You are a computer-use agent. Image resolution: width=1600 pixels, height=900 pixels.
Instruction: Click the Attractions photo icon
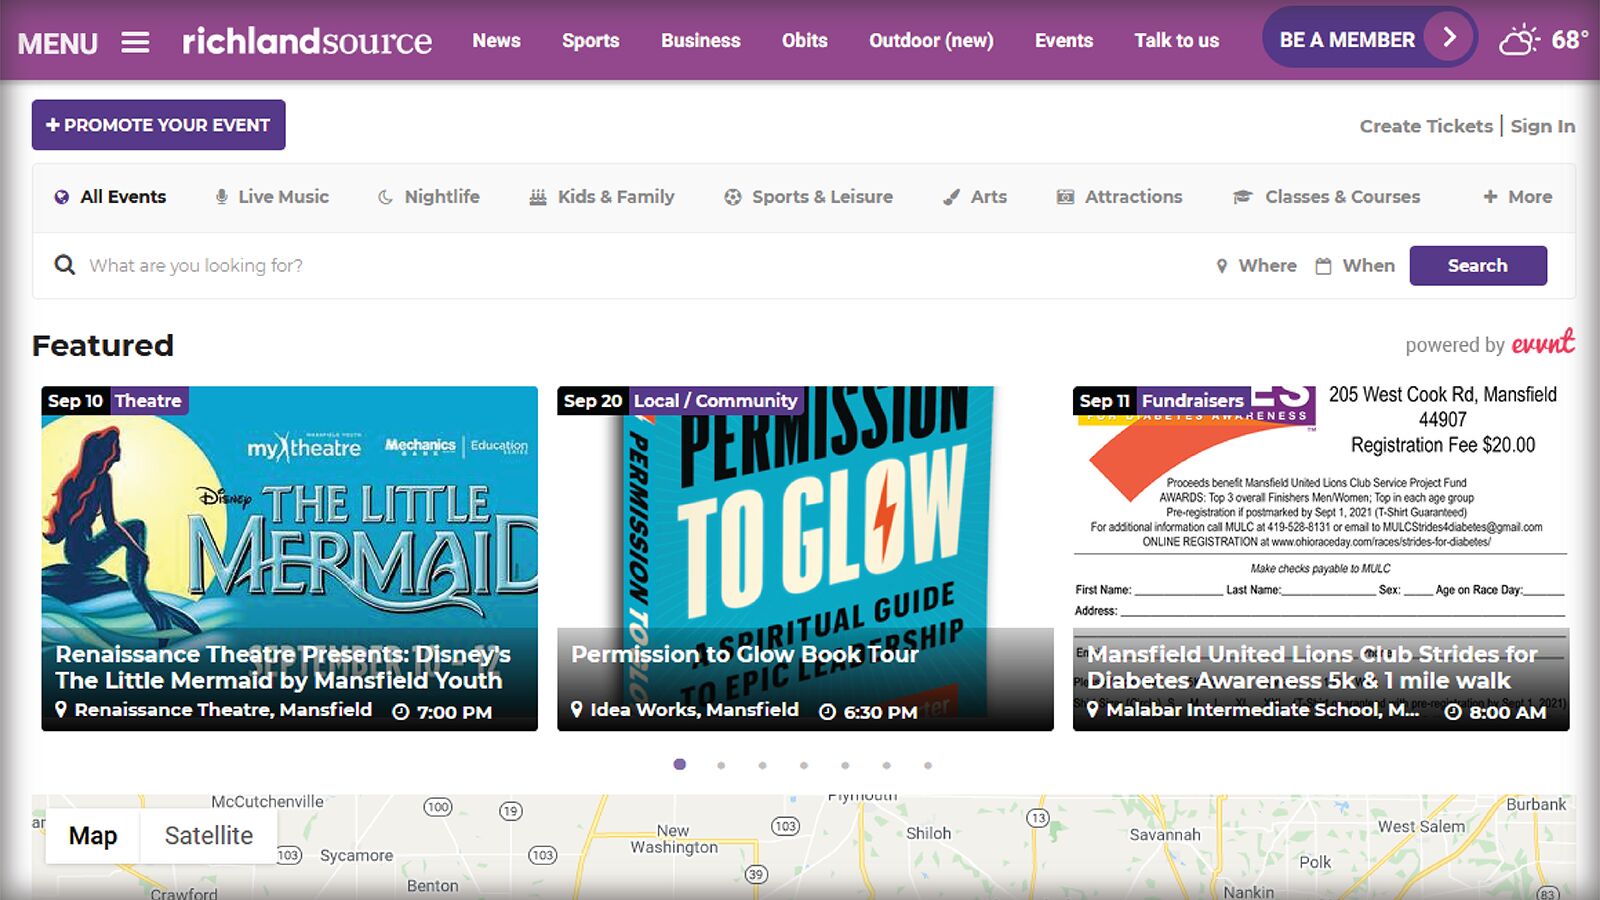(1066, 197)
